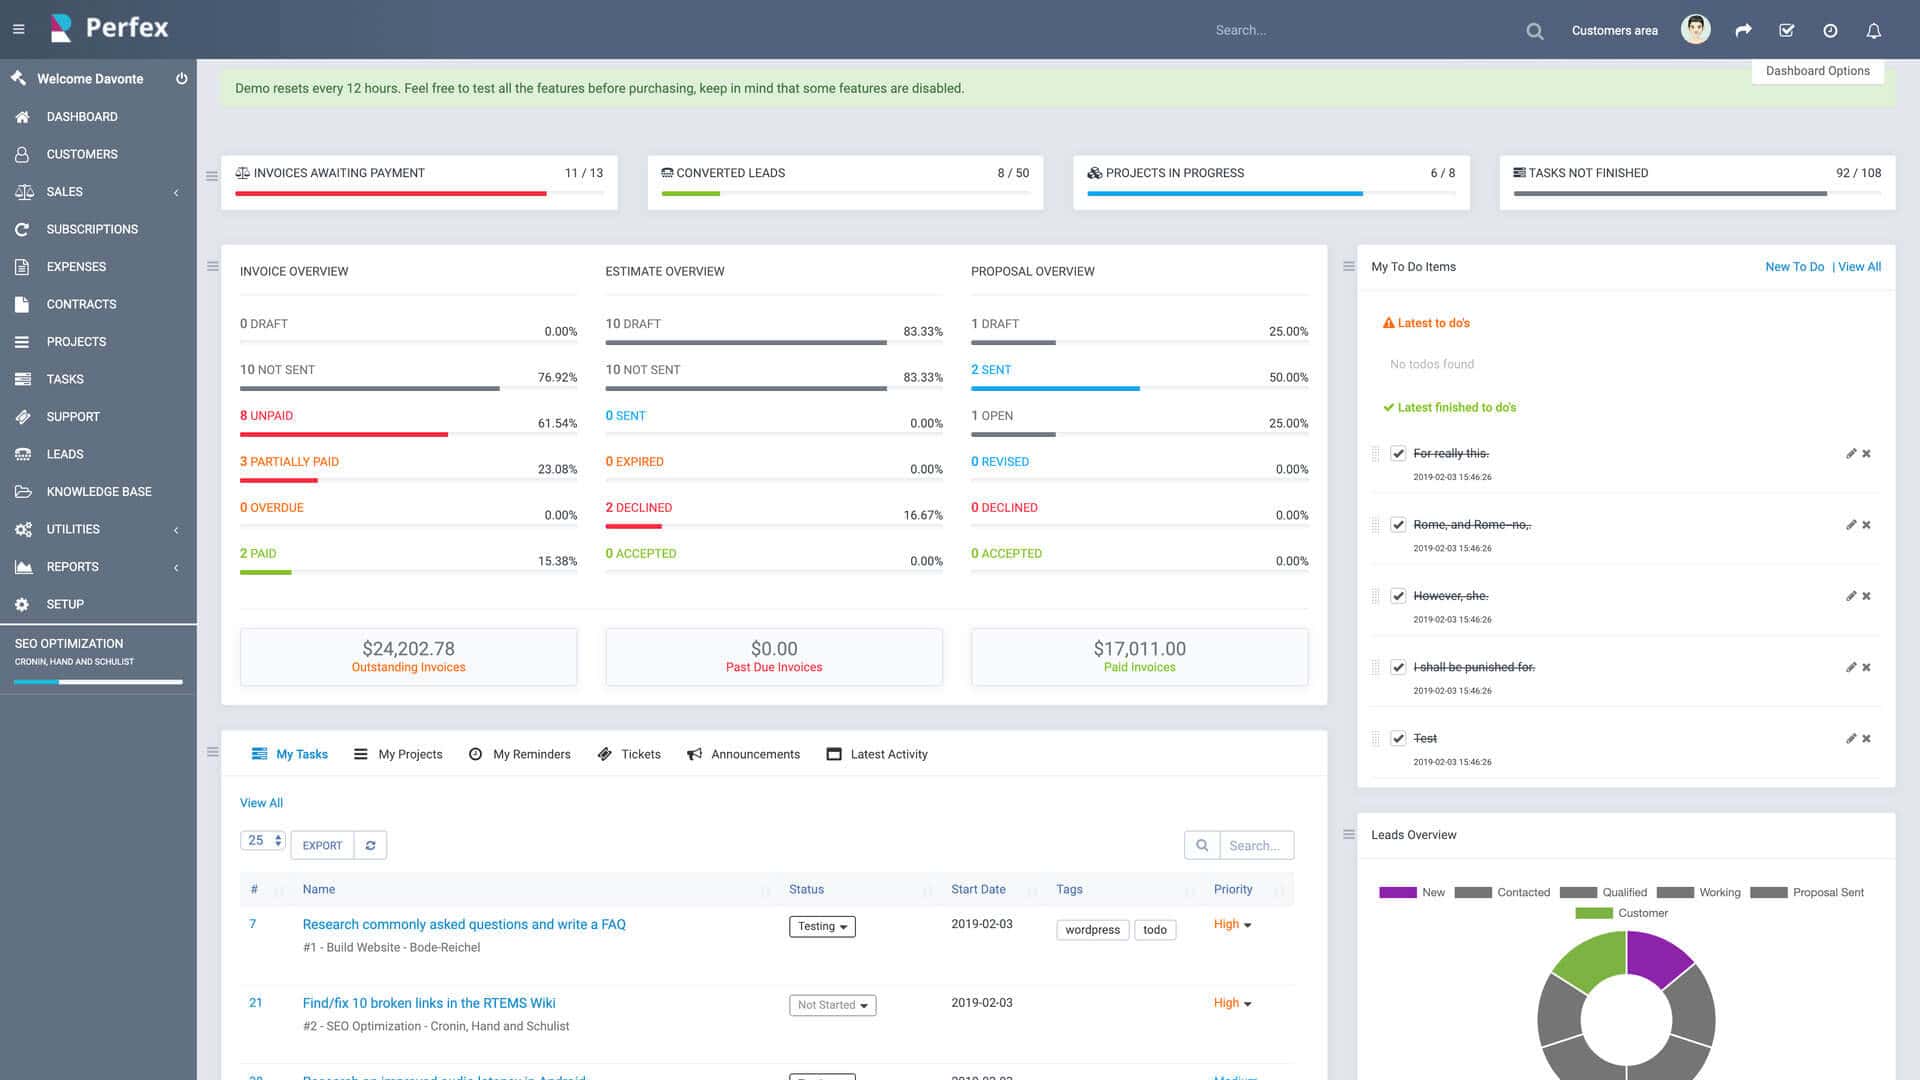Click the drag handle beside Invoice Overview
Image resolution: width=1920 pixels, height=1080 pixels.
point(212,266)
